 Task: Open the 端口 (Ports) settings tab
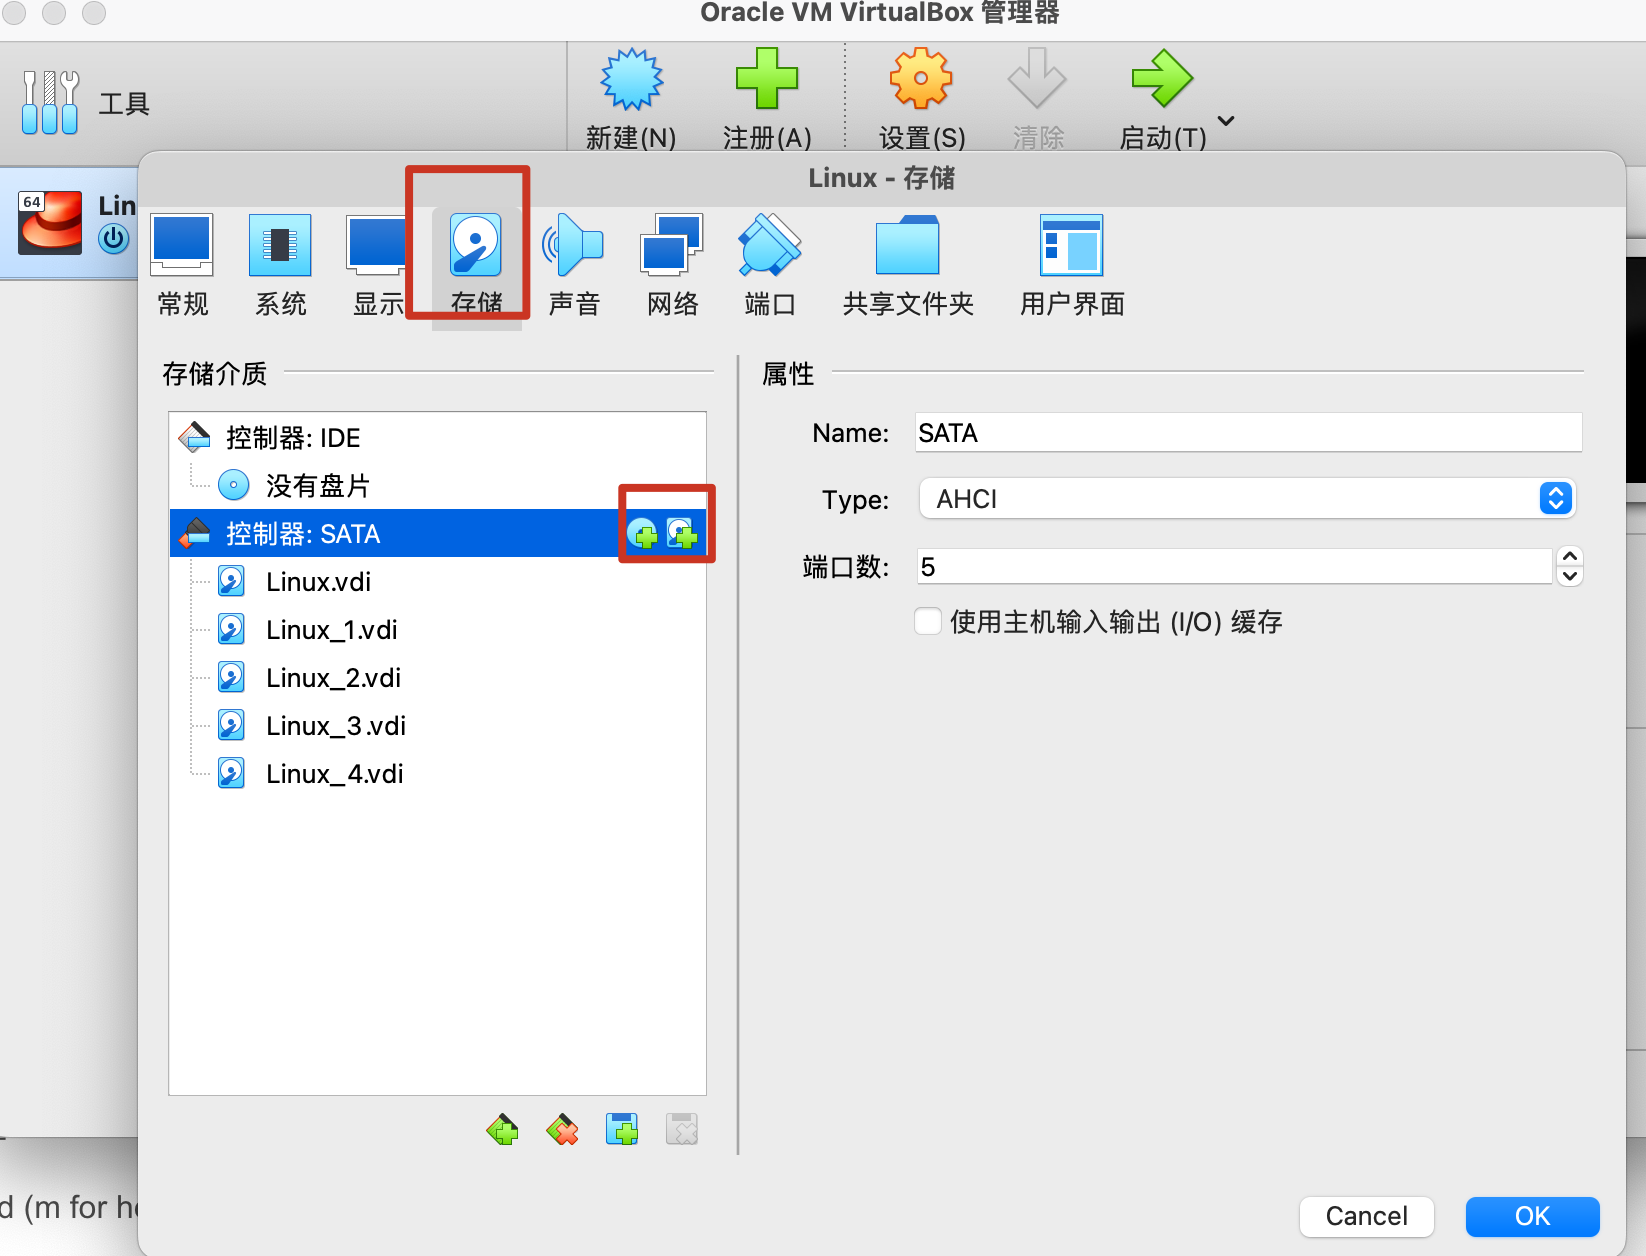pos(770,265)
